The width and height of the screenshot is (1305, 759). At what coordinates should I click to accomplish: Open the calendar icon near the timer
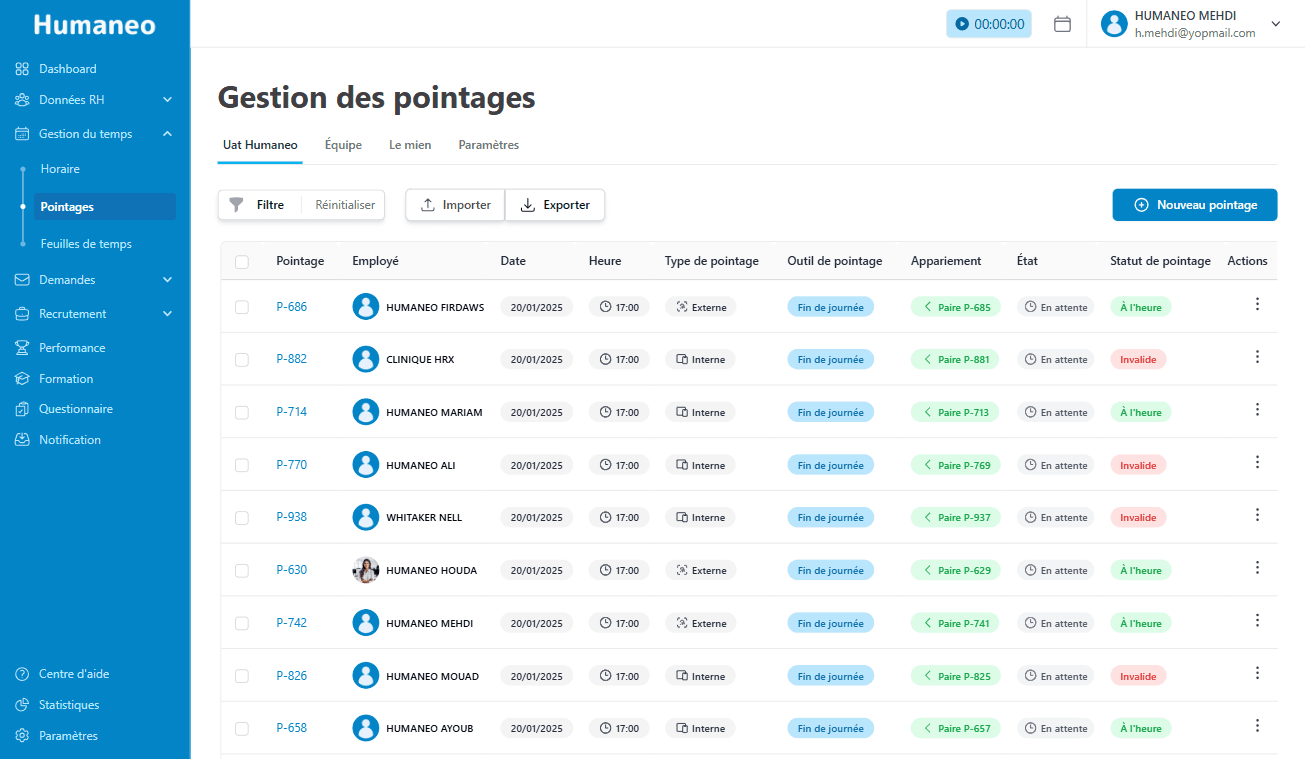point(1062,22)
